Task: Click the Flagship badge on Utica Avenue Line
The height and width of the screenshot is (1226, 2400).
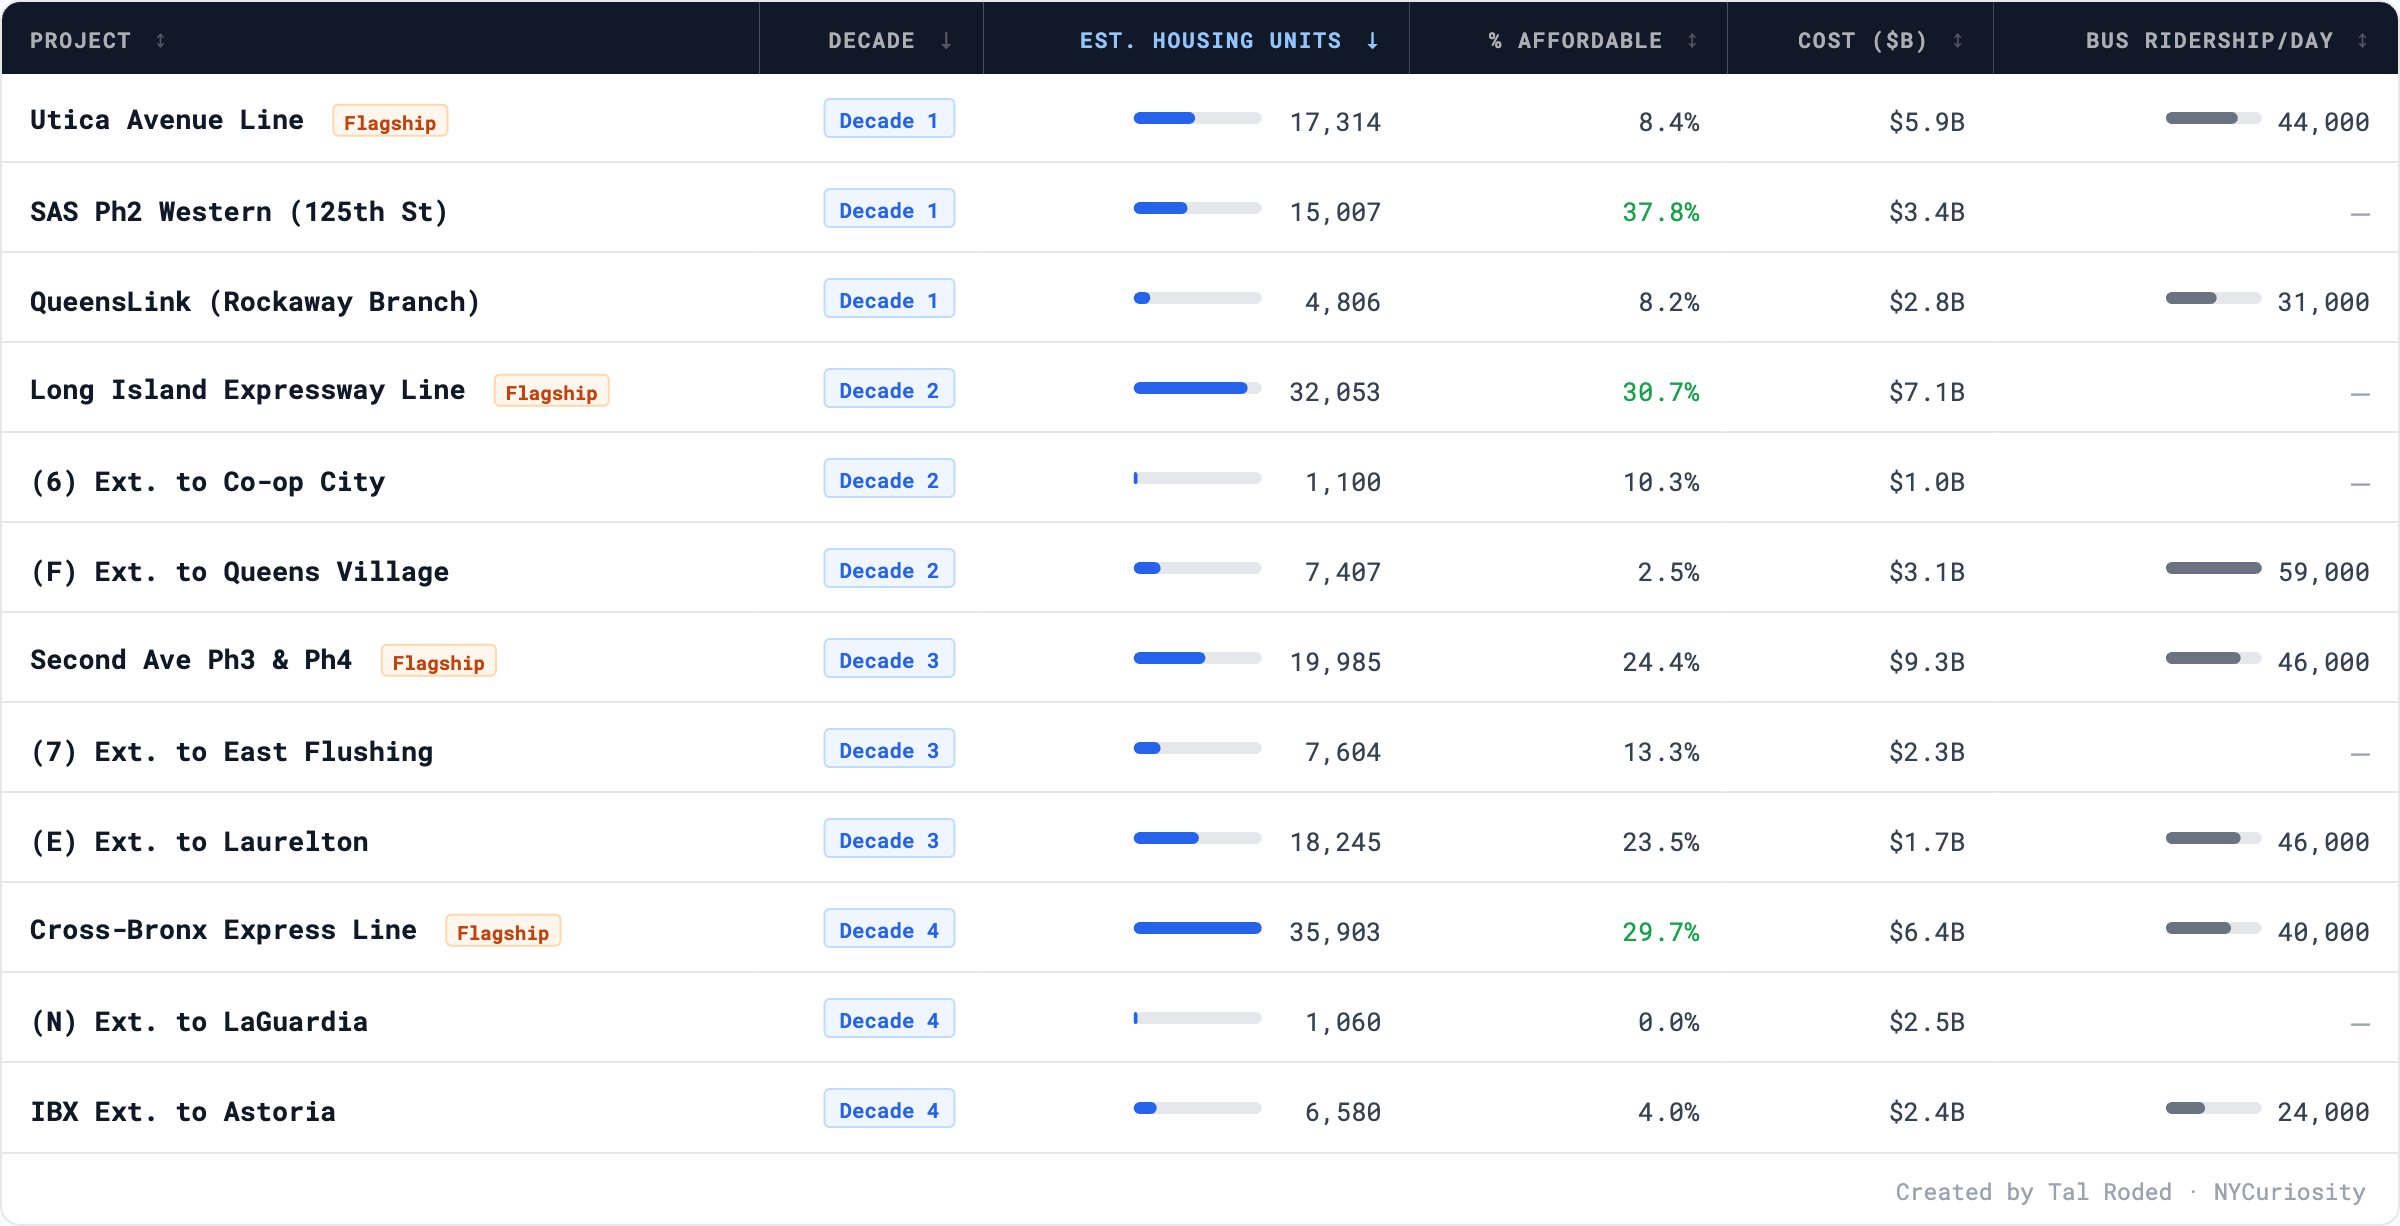Action: (x=390, y=122)
